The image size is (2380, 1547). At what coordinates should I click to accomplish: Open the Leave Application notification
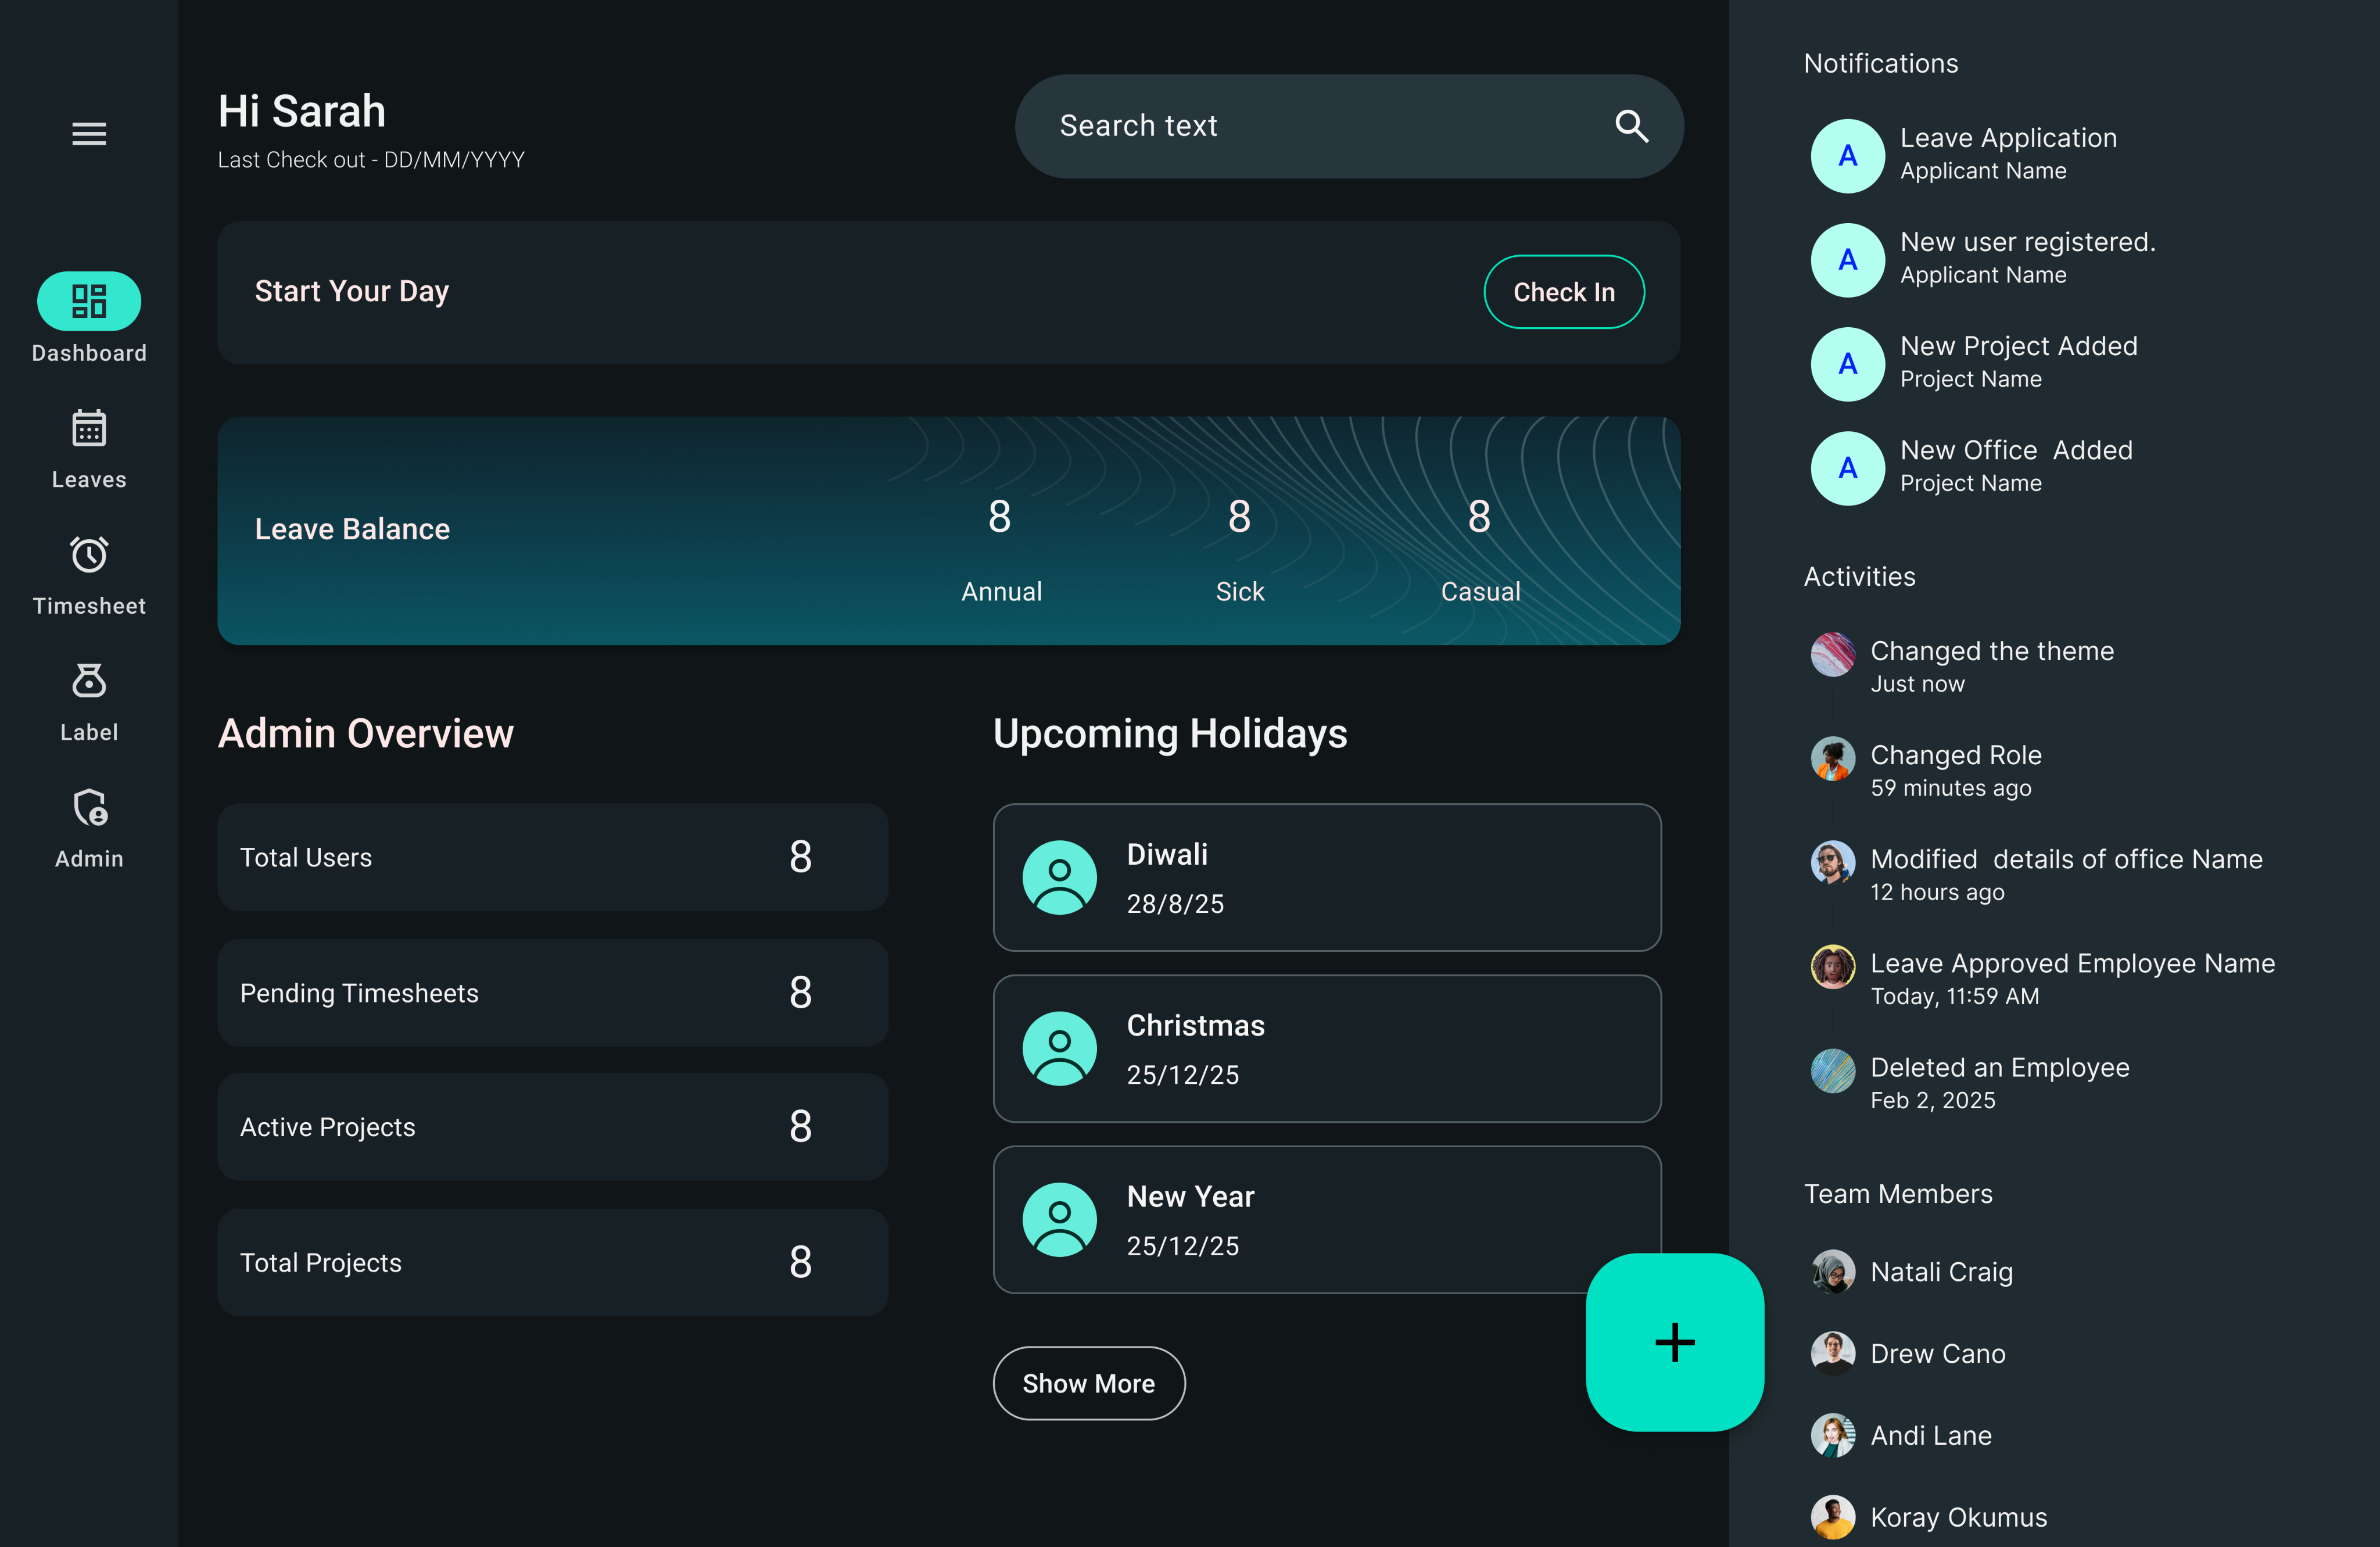(x=2008, y=154)
